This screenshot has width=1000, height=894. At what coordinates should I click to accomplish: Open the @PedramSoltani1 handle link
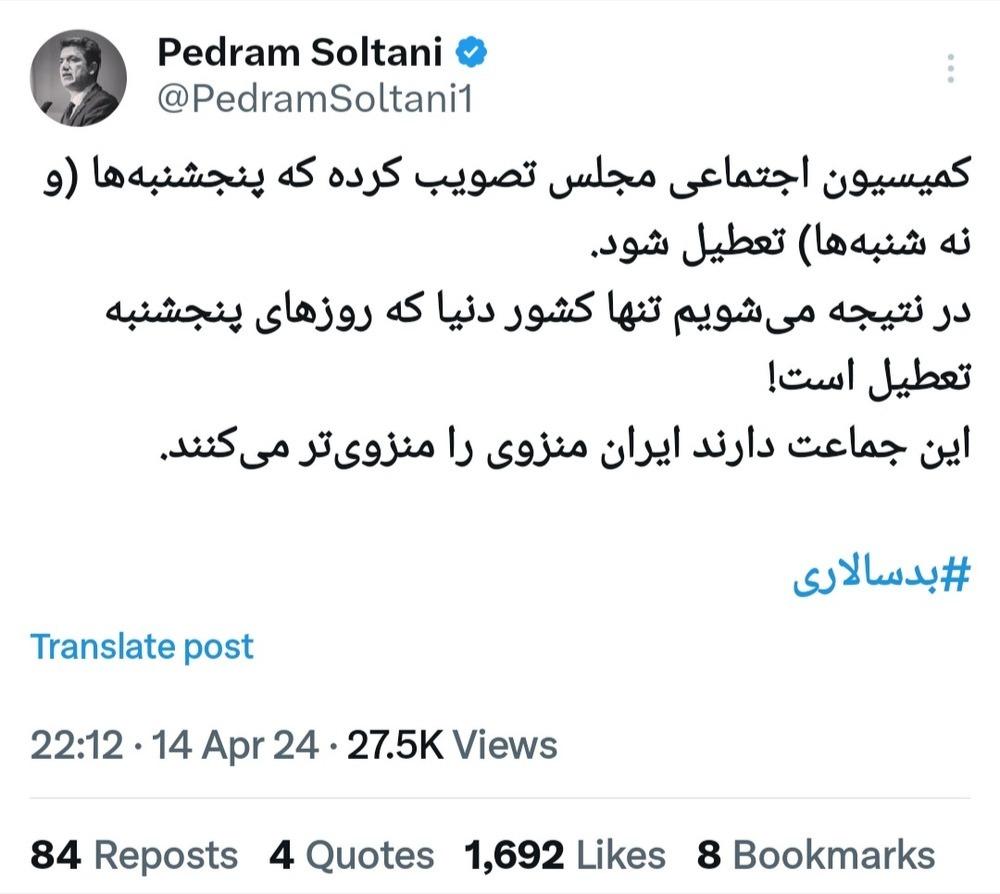click(x=315, y=100)
